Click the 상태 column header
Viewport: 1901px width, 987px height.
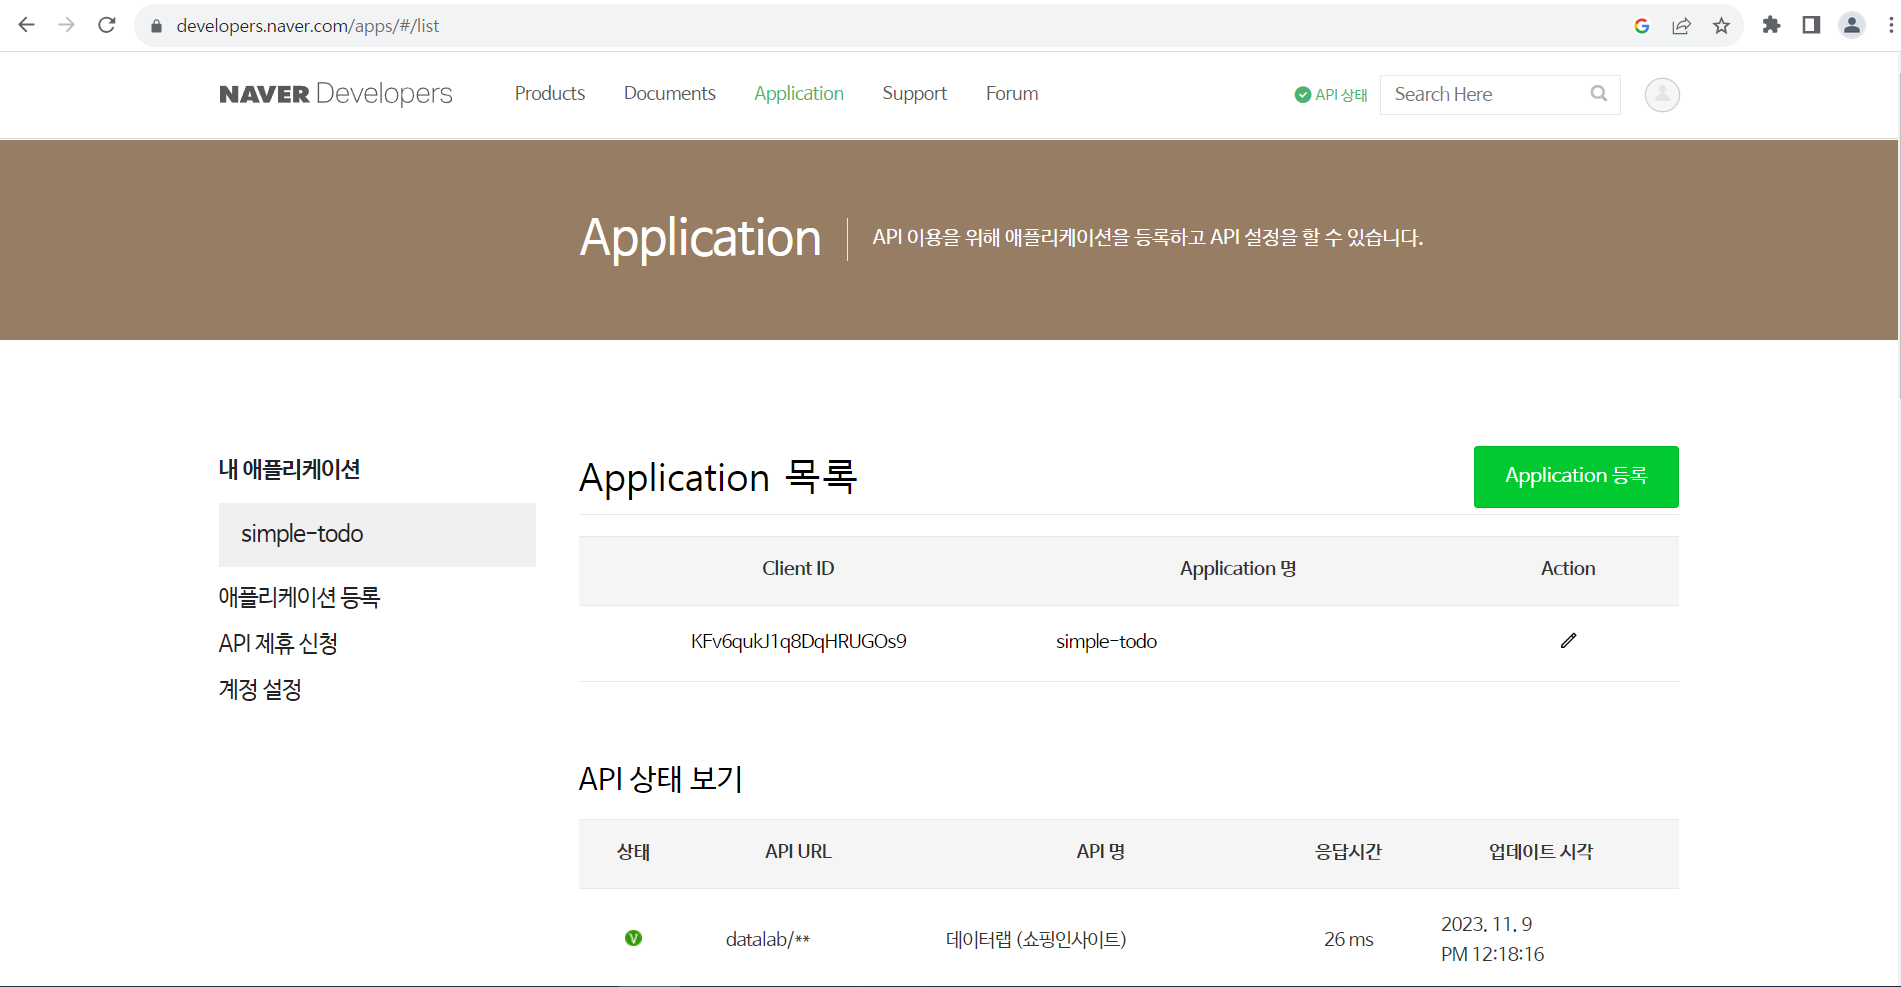633,852
